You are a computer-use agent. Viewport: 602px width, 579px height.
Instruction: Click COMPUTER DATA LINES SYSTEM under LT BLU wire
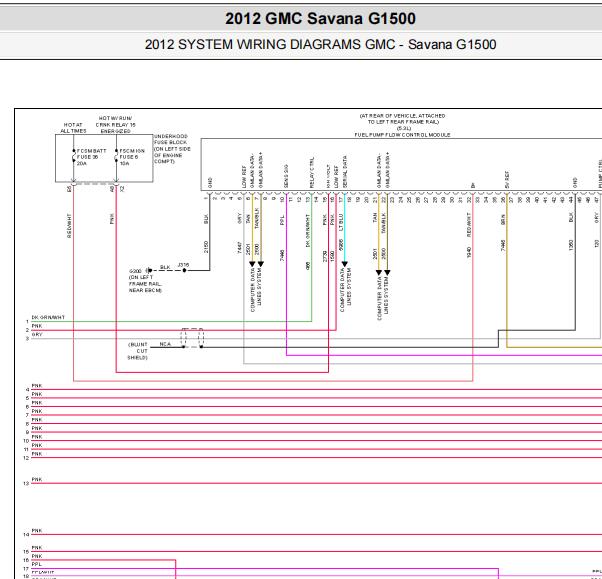coord(345,290)
